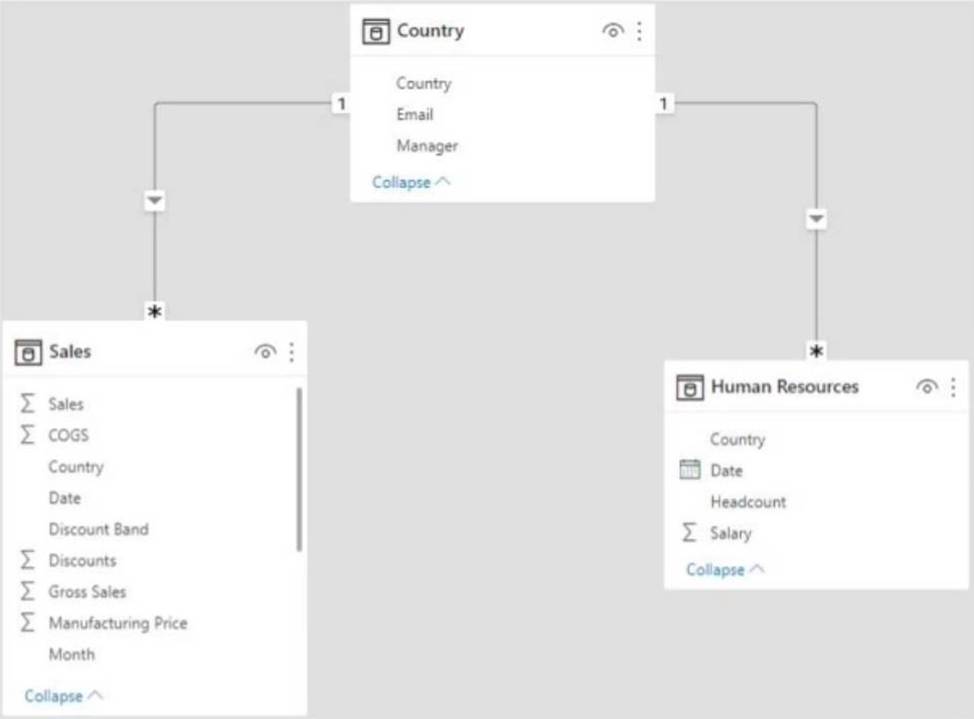Open Sales table more options menu

(291, 352)
